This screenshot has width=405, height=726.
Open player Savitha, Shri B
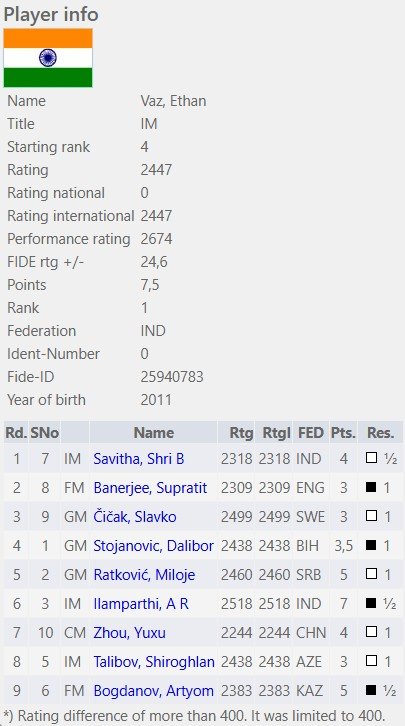(x=139, y=459)
